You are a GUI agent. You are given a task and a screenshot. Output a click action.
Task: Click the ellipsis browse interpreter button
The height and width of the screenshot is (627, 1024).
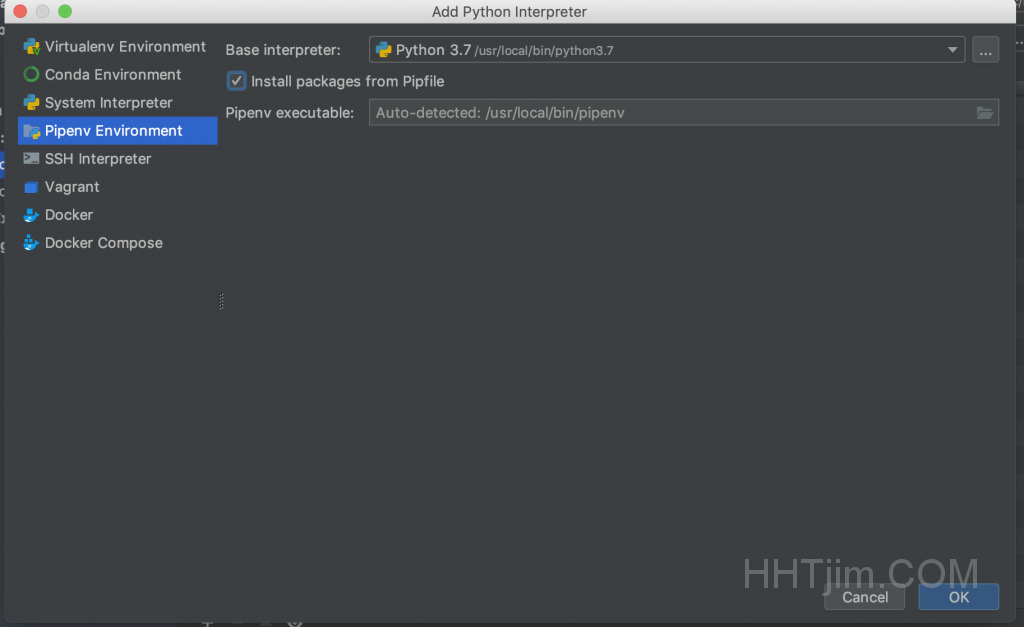[x=985, y=50]
